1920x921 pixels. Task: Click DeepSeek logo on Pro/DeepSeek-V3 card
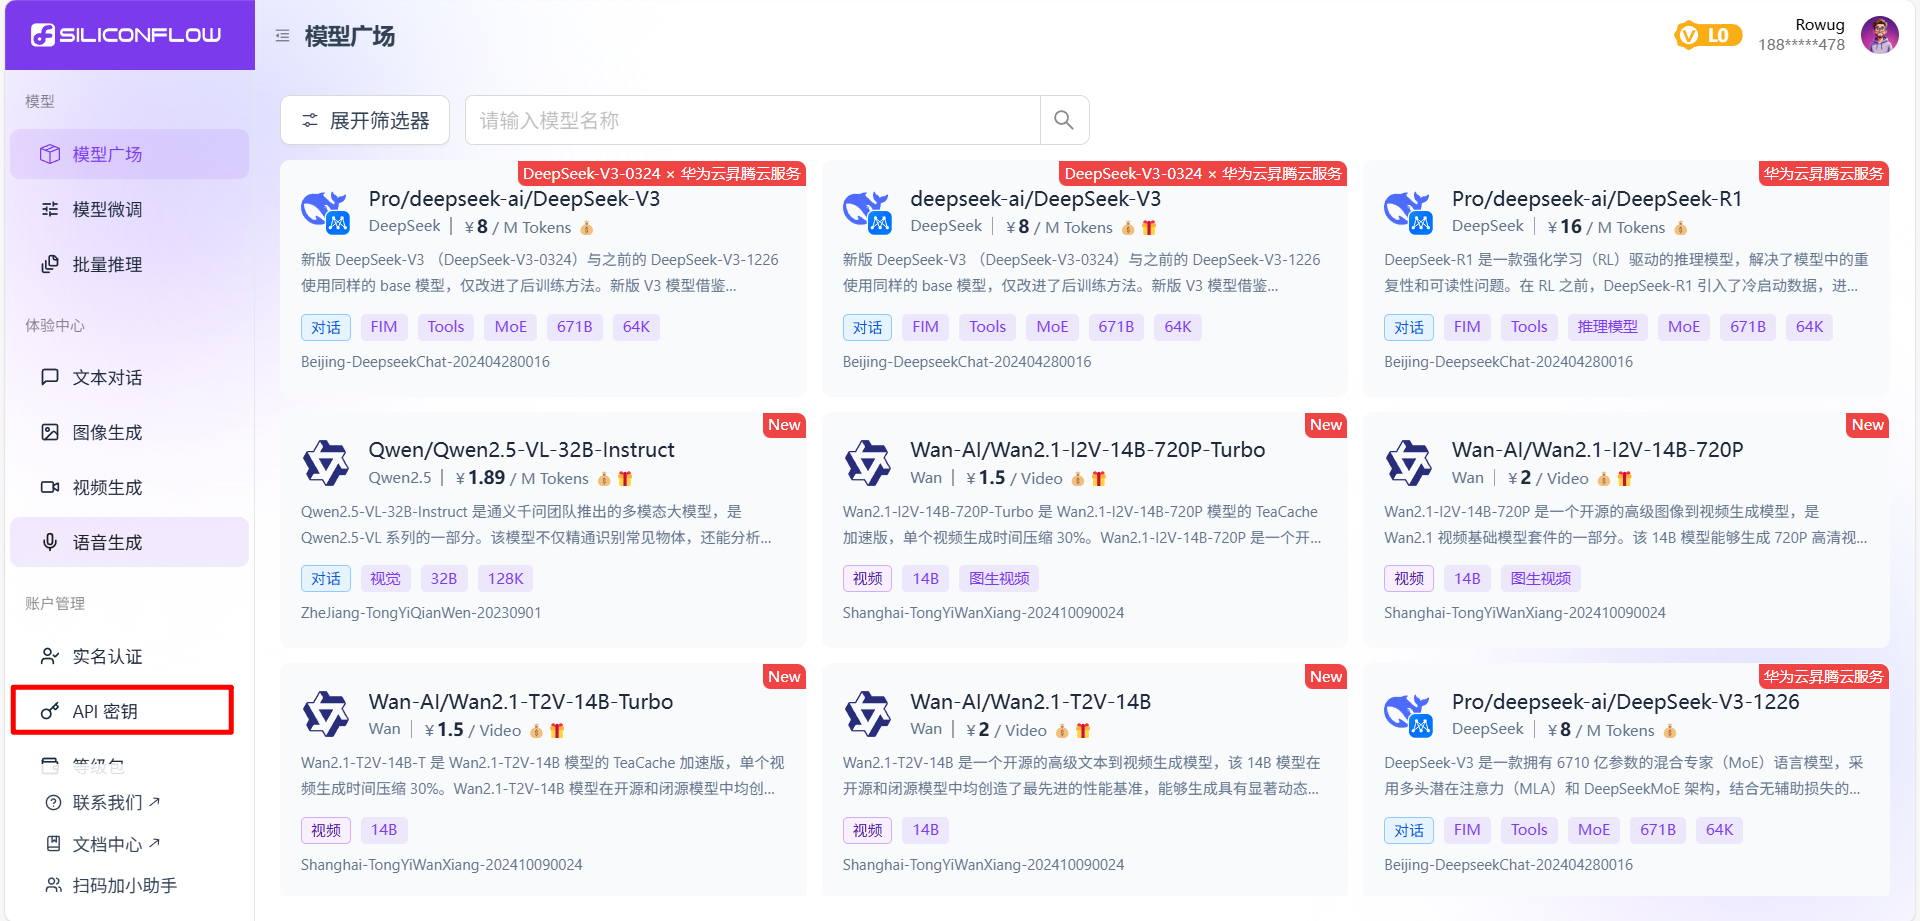click(x=325, y=212)
